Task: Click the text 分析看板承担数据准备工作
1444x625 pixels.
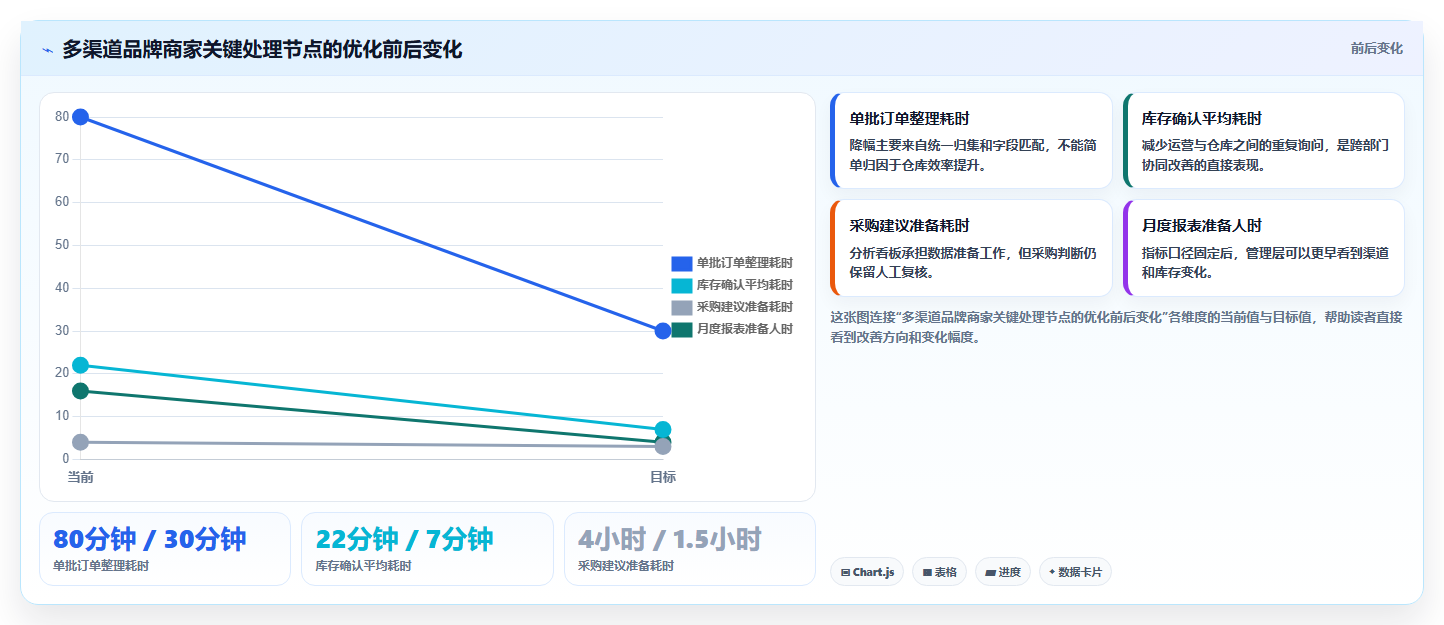Action: (x=930, y=253)
